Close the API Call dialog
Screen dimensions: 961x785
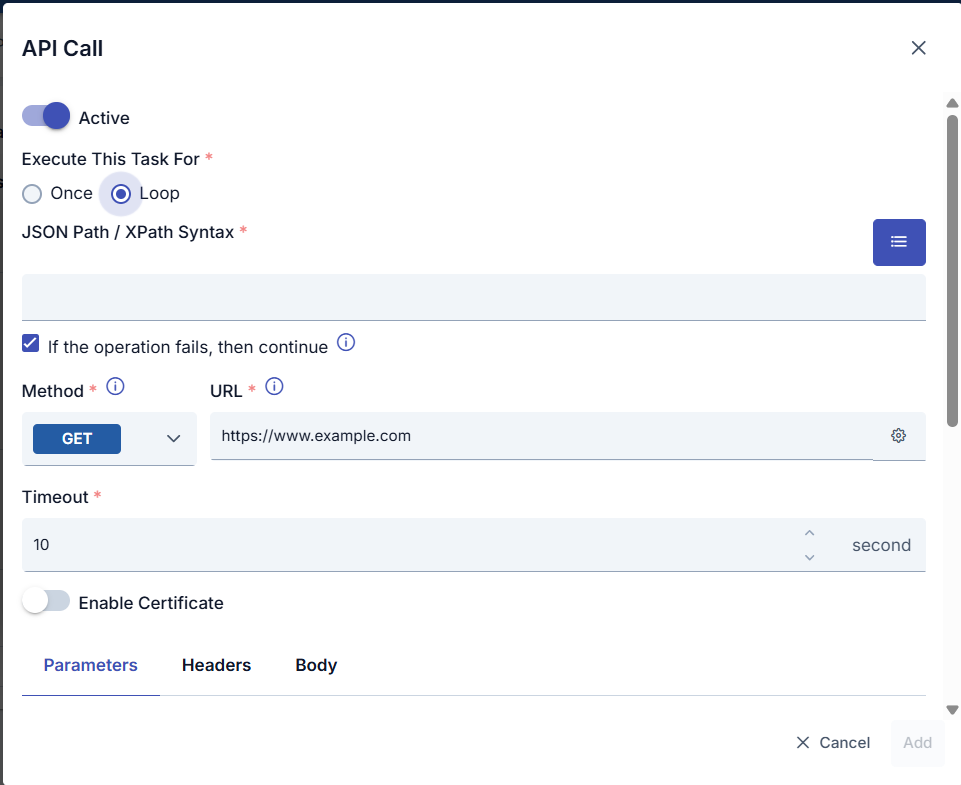tap(918, 47)
